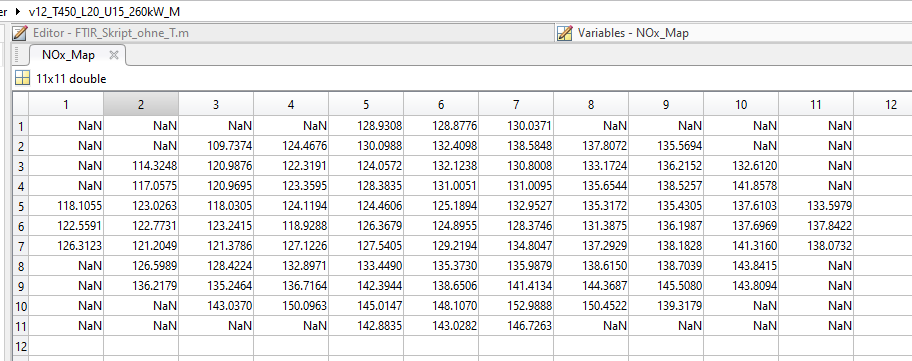This screenshot has width=912, height=361.
Task: Click cell with value 109.7374
Action: 216,145
